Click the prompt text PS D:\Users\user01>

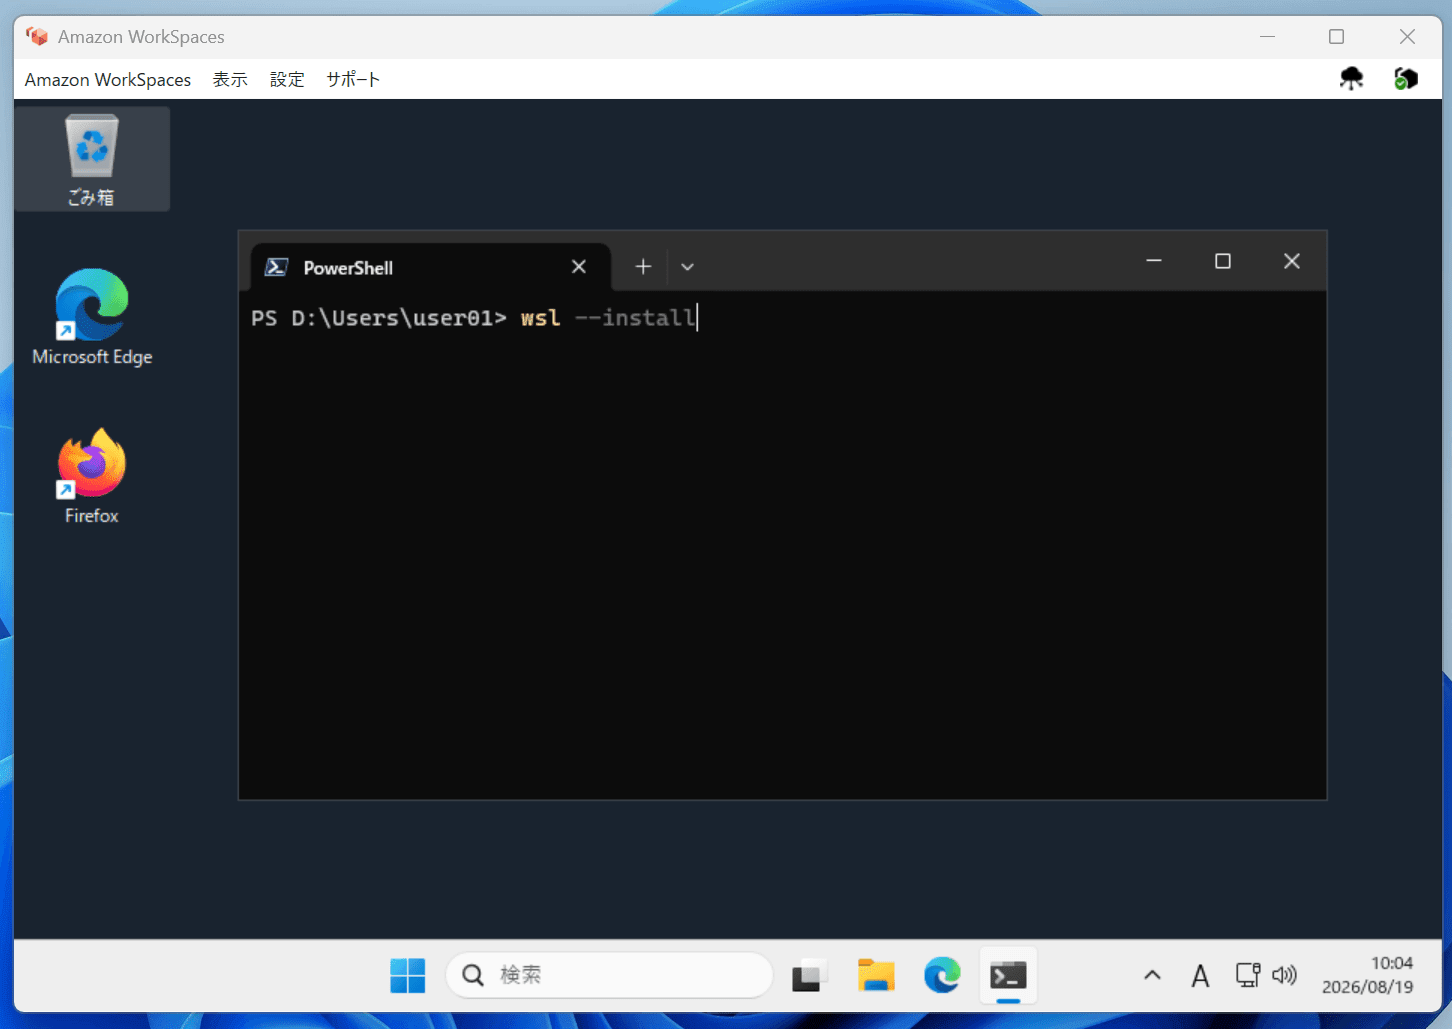tap(379, 318)
